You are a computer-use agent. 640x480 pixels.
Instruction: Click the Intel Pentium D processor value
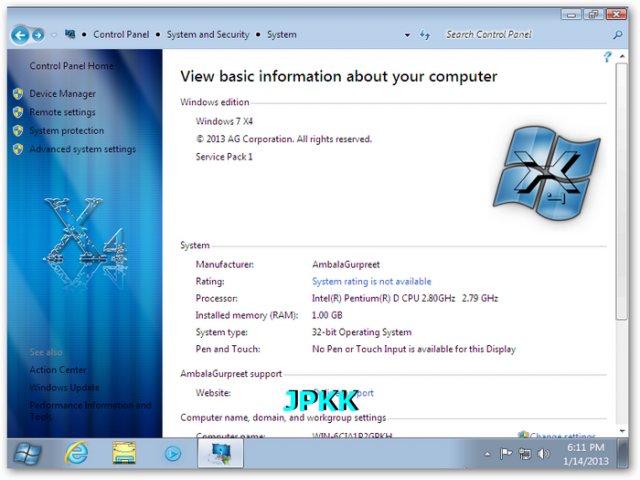(x=405, y=298)
